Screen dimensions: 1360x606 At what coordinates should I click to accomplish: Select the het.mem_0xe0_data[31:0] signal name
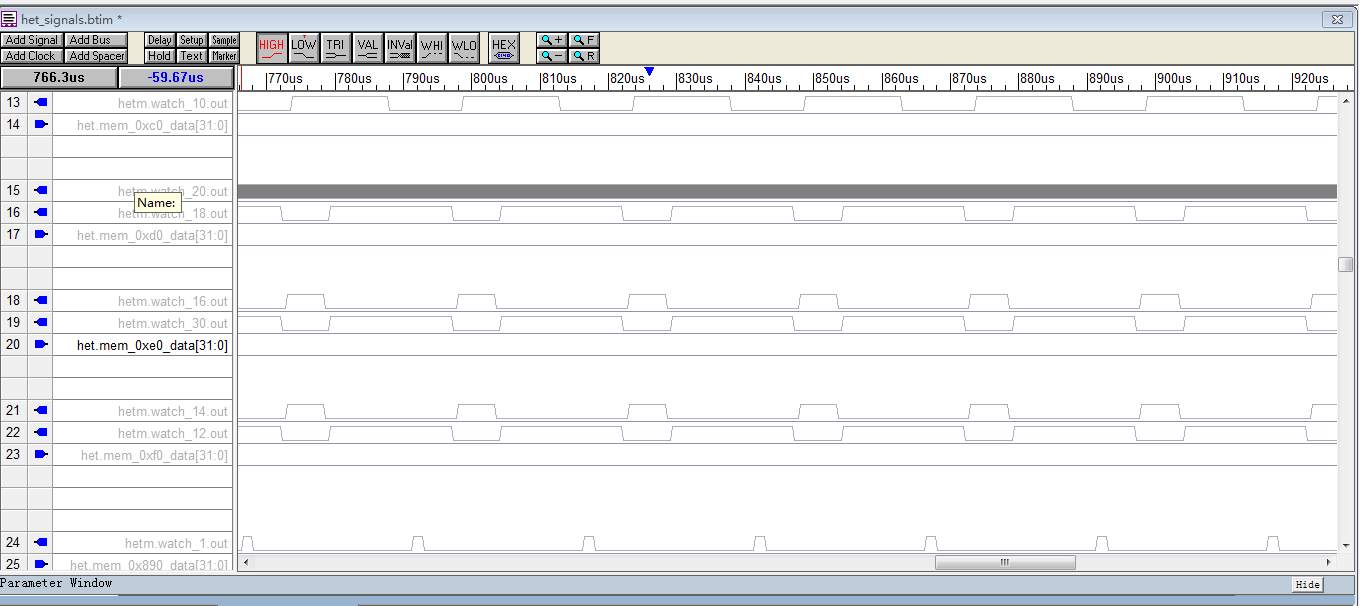coord(152,345)
